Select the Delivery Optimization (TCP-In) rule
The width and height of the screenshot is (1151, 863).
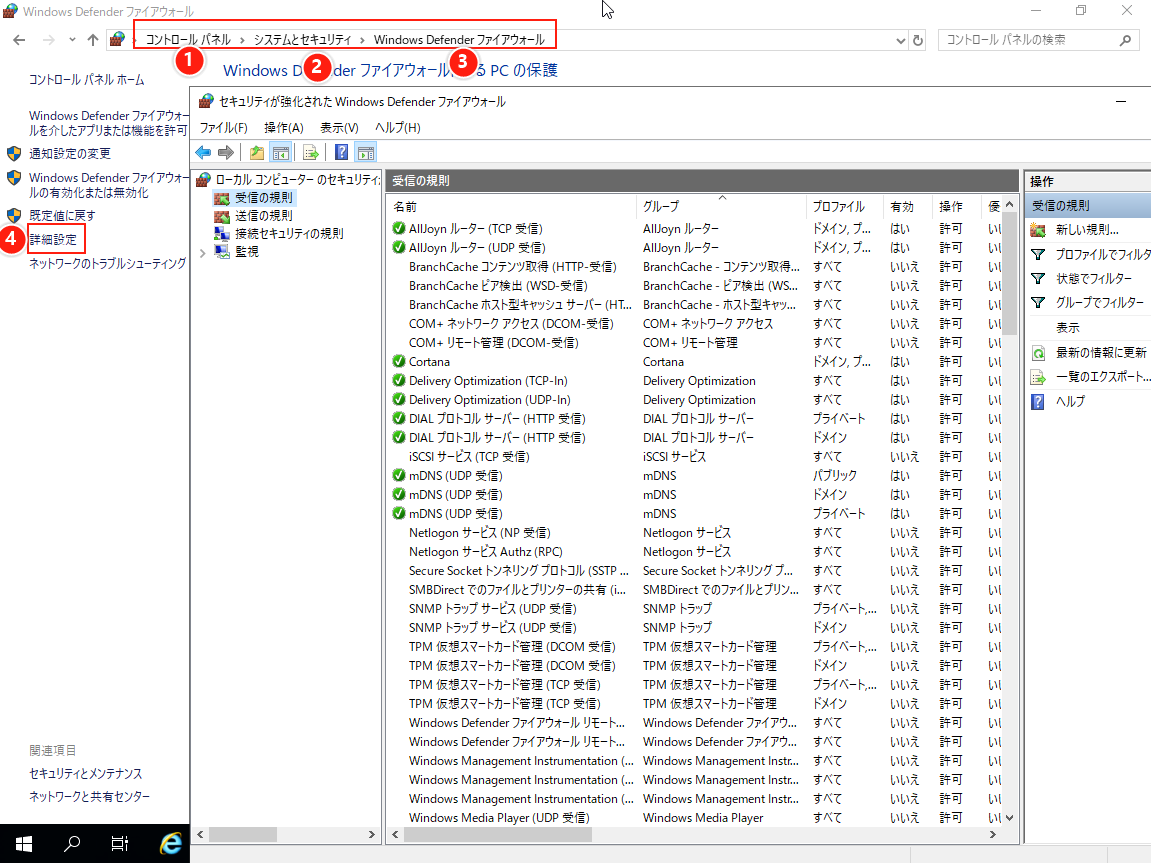(x=694, y=381)
